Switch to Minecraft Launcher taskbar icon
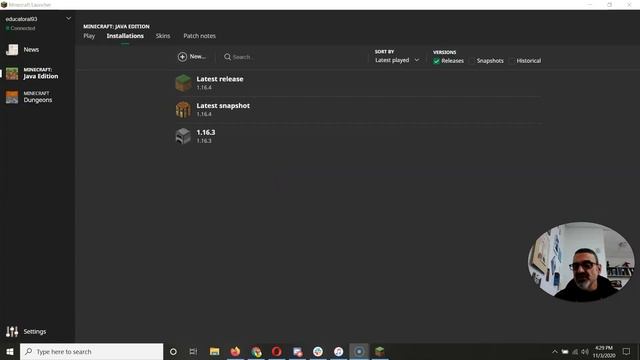Screen dimensions: 640x360 (x=380, y=351)
